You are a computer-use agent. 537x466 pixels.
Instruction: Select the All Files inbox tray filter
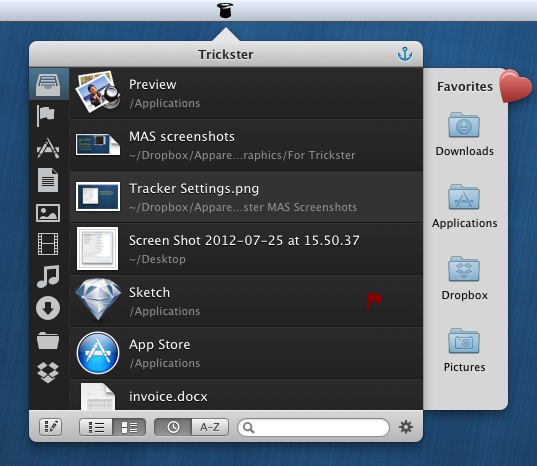(x=48, y=84)
